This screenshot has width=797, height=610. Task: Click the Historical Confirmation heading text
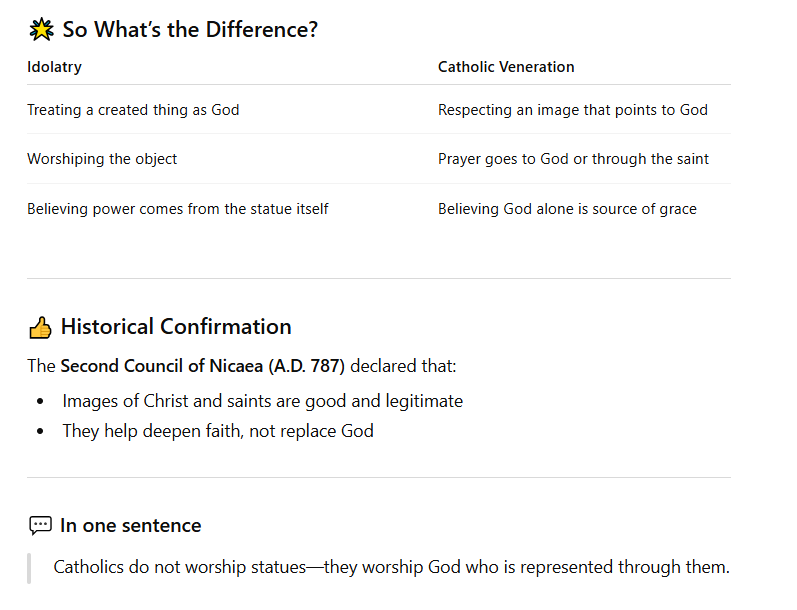[x=176, y=327]
